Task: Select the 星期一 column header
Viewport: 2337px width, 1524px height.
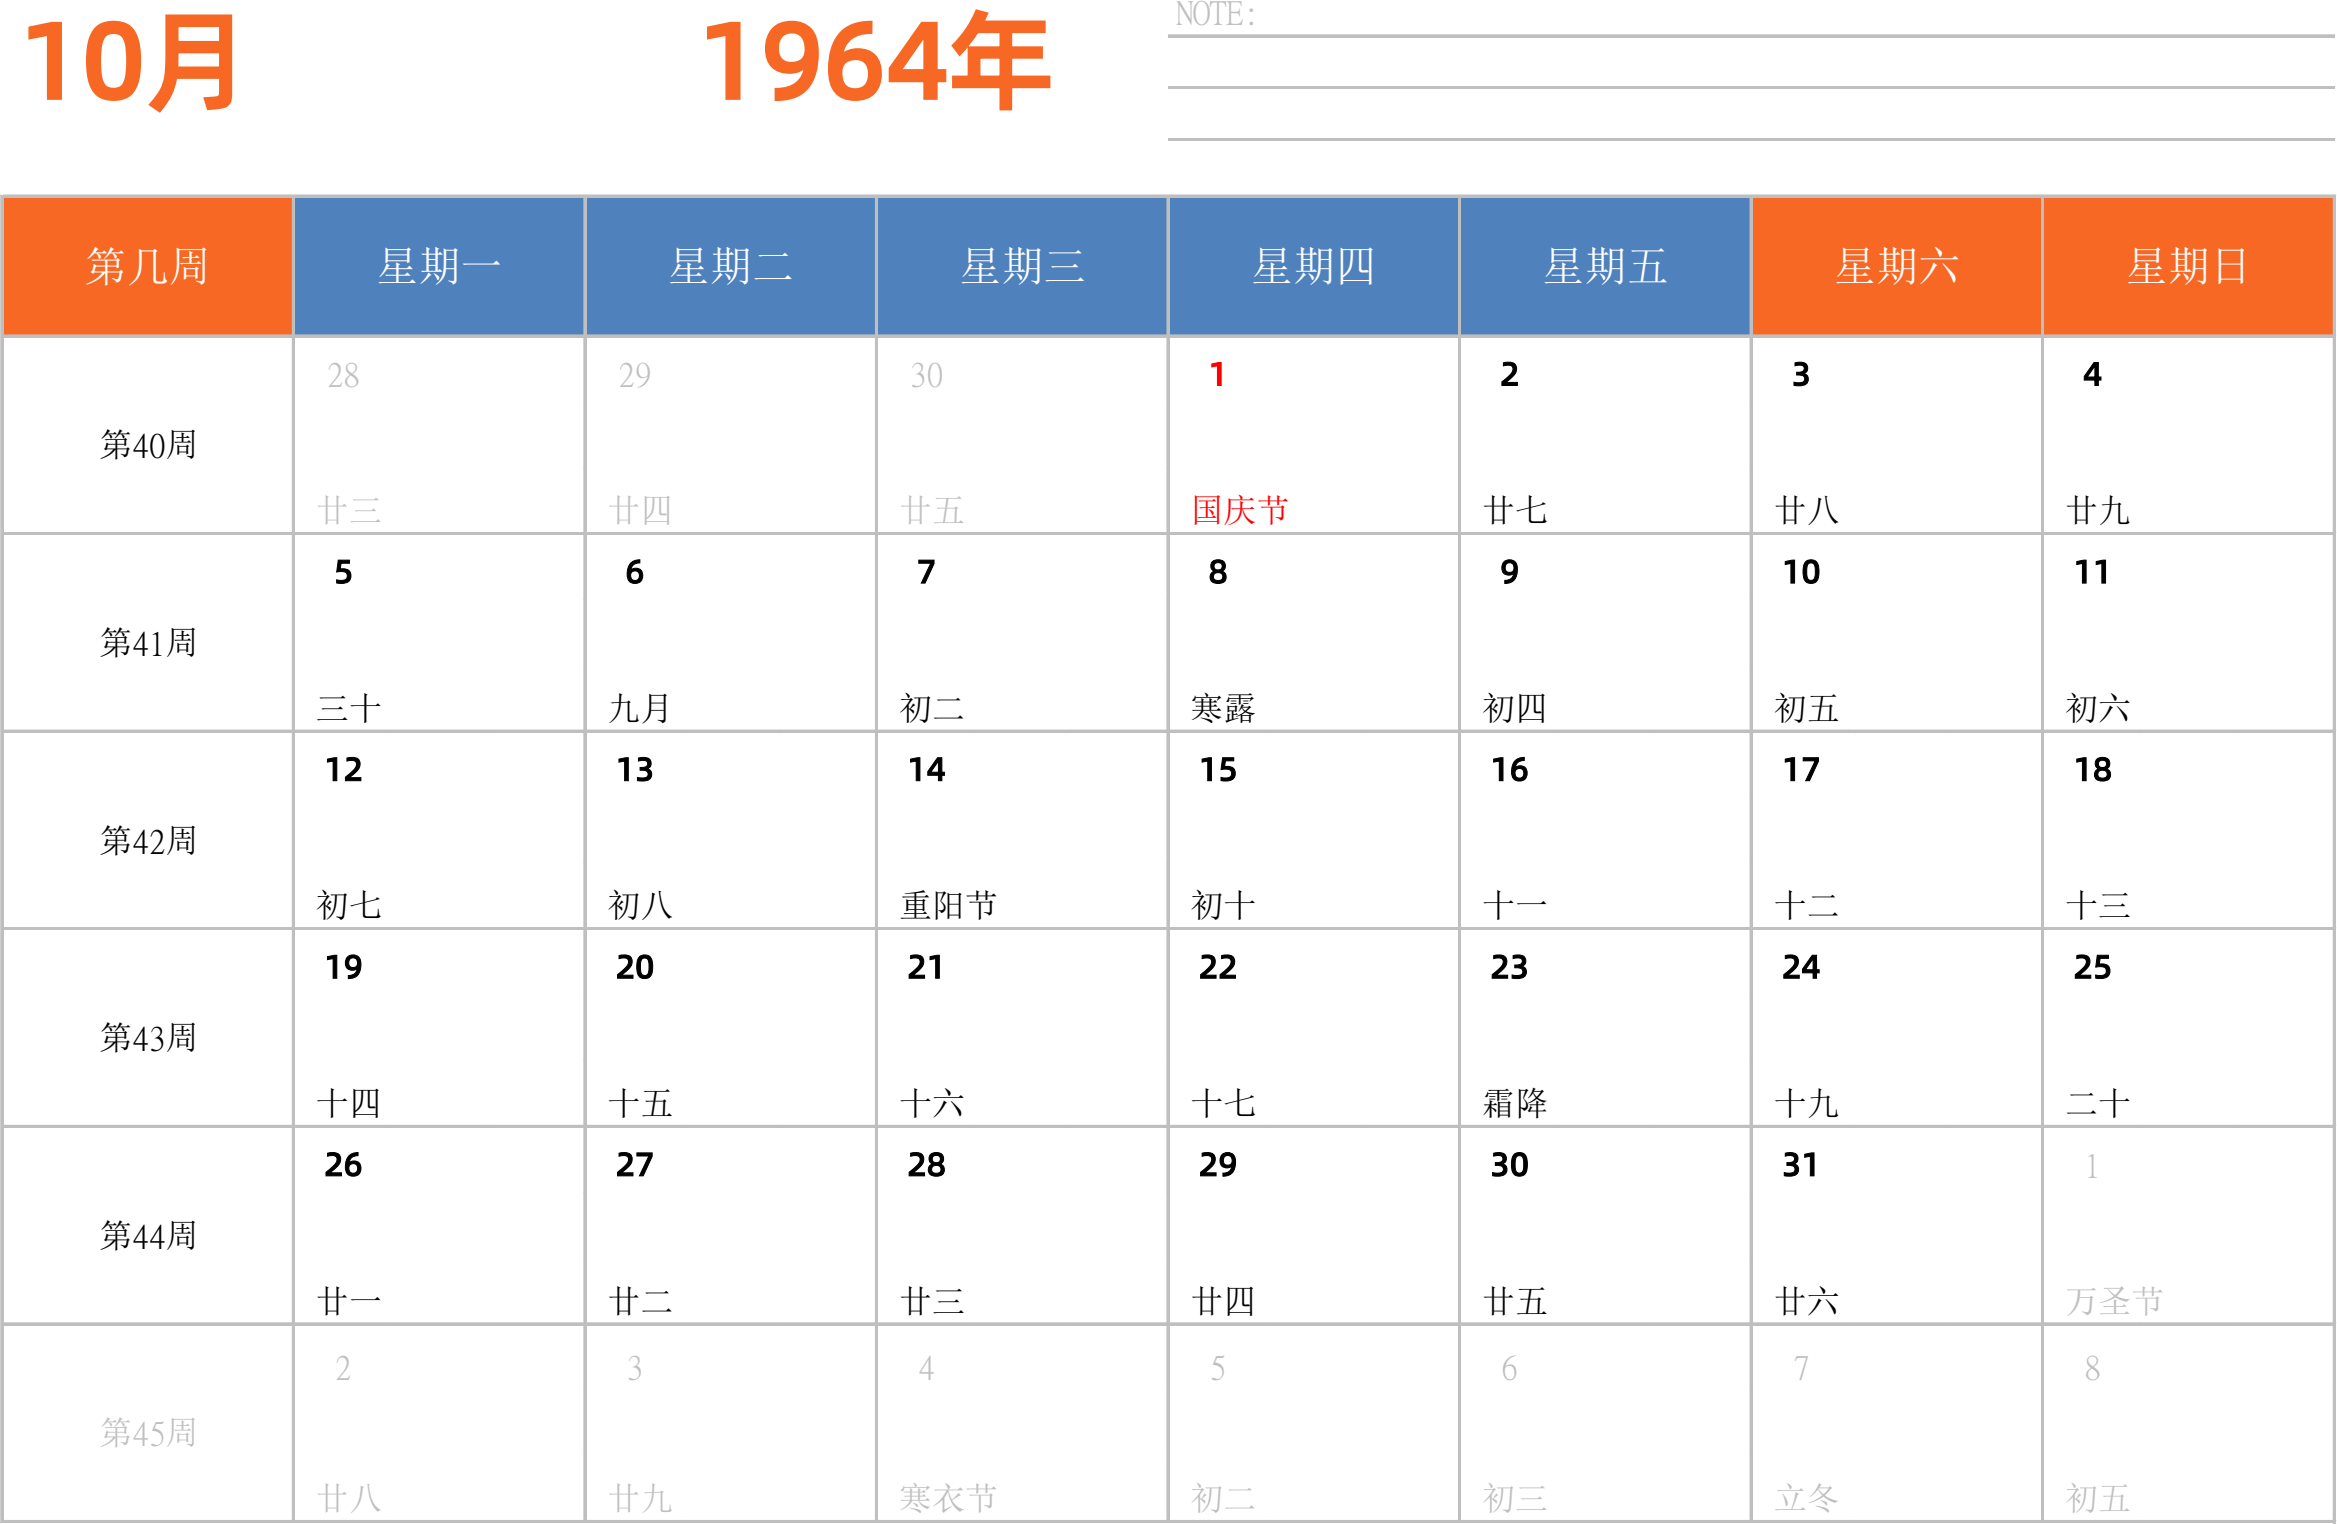Action: pos(439,266)
